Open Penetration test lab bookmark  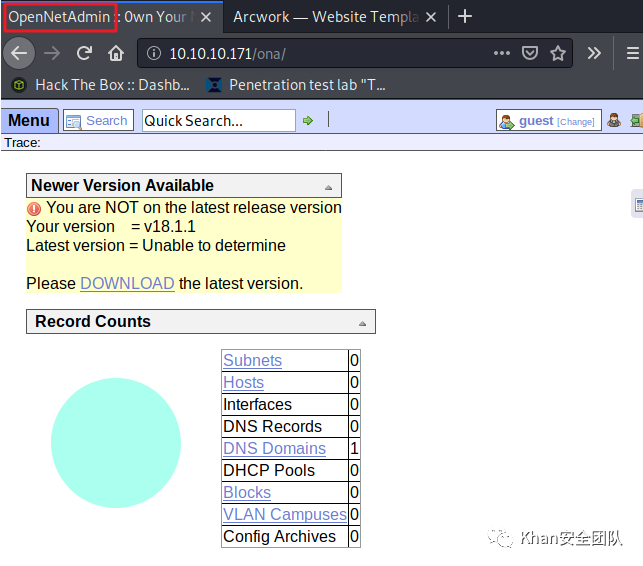(296, 85)
